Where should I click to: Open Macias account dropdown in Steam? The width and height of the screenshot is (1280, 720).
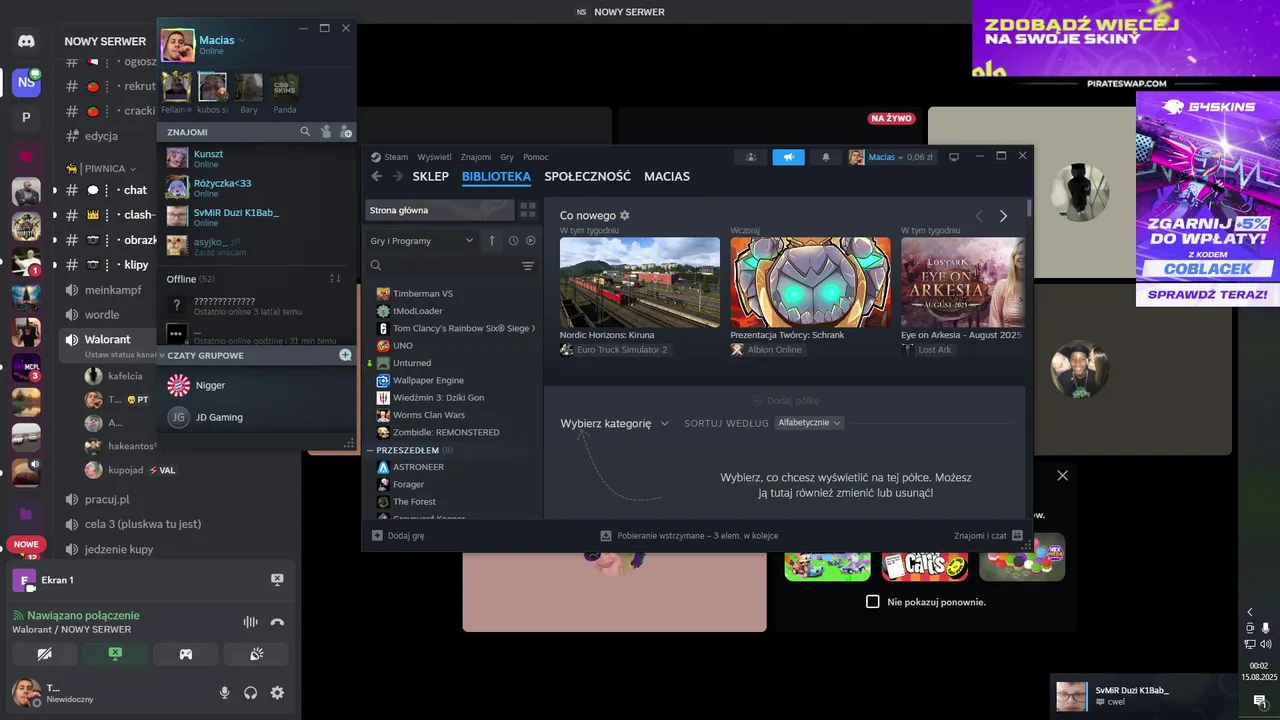click(890, 157)
